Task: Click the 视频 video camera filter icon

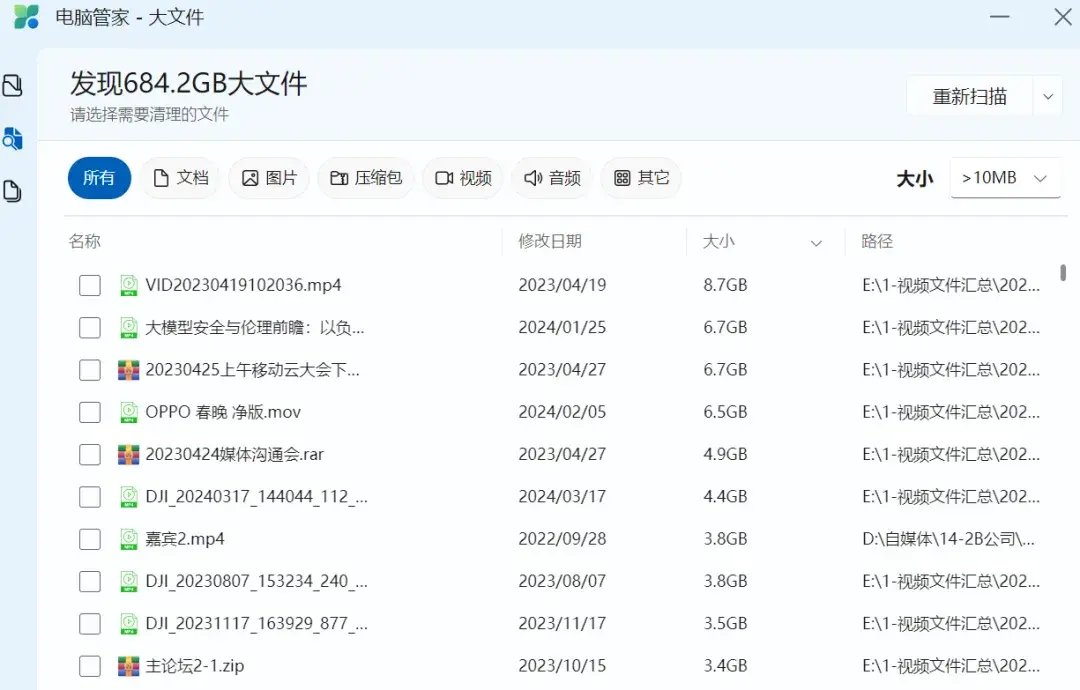Action: [442, 178]
